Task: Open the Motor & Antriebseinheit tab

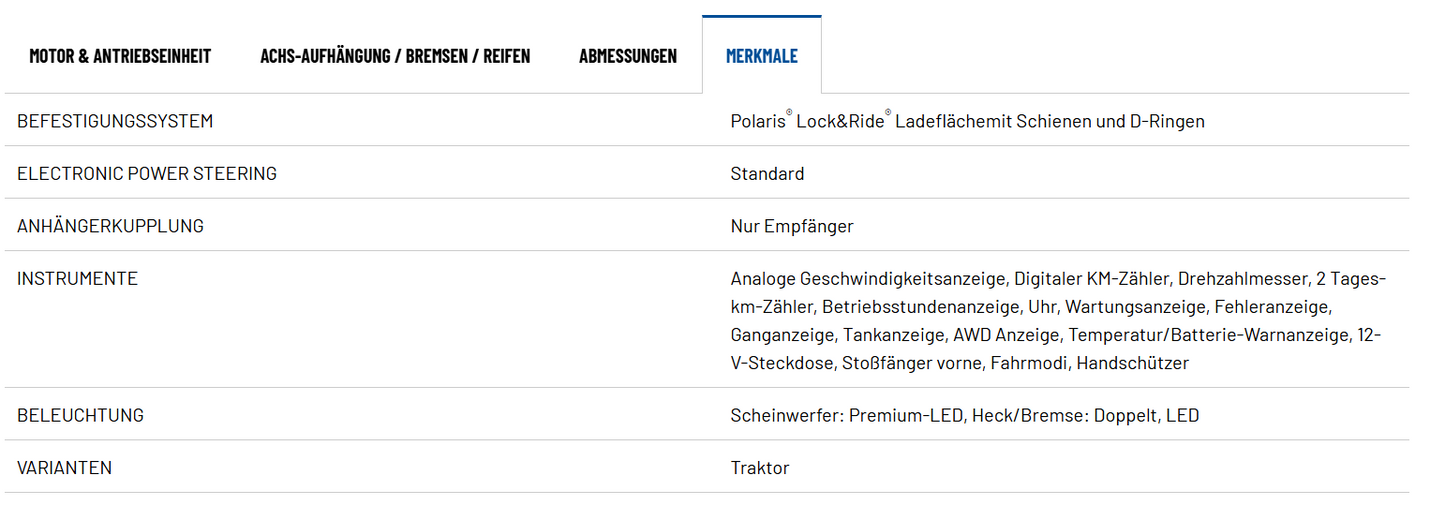Action: [120, 56]
